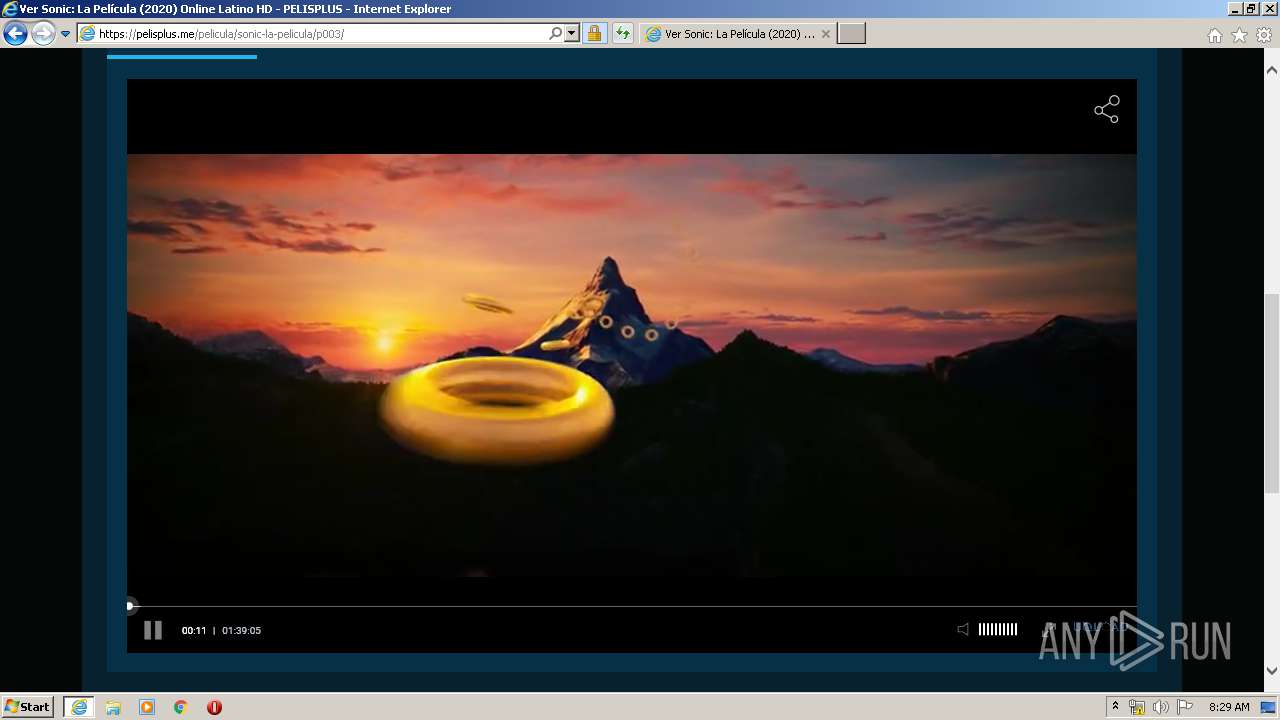Click the 8:29 AM system clock
Viewport: 1280px width, 720px height.
tap(1229, 707)
